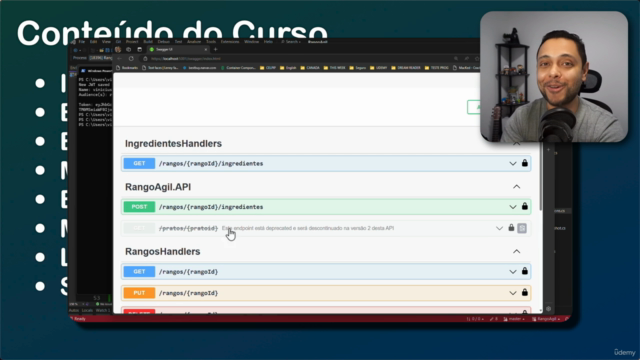Click the workspaces icon beside browser profile
This screenshot has width=640, height=360.
point(129,49)
